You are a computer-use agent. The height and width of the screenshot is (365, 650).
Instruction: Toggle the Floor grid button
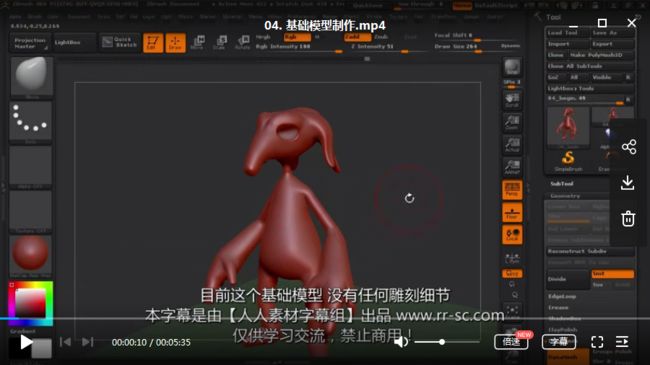coord(512,212)
